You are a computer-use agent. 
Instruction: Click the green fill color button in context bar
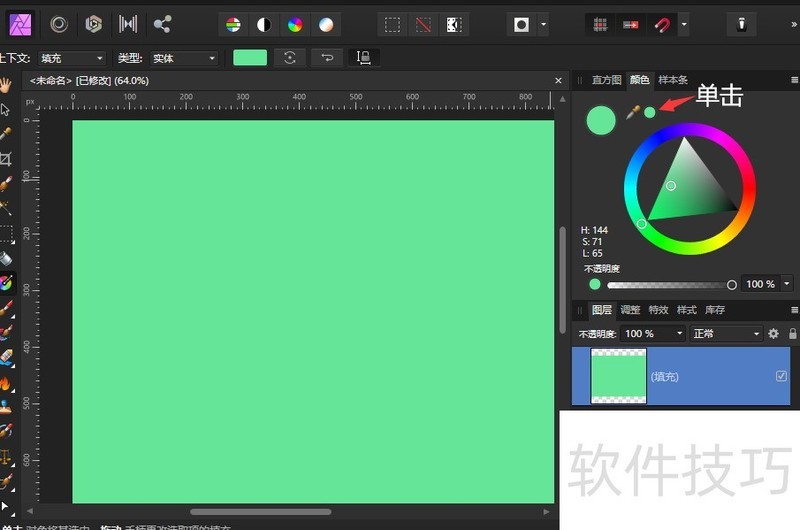[x=250, y=58]
